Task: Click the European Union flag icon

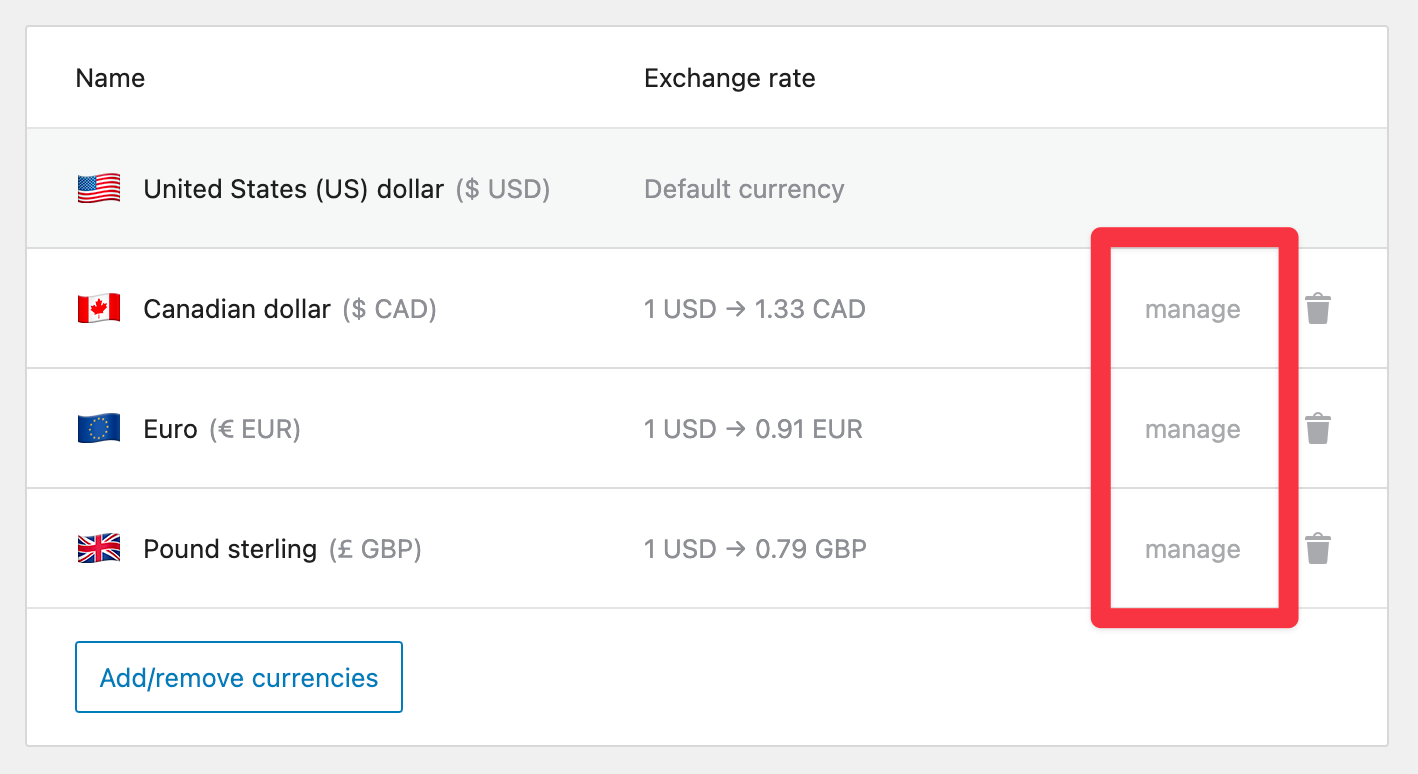Action: point(97,428)
